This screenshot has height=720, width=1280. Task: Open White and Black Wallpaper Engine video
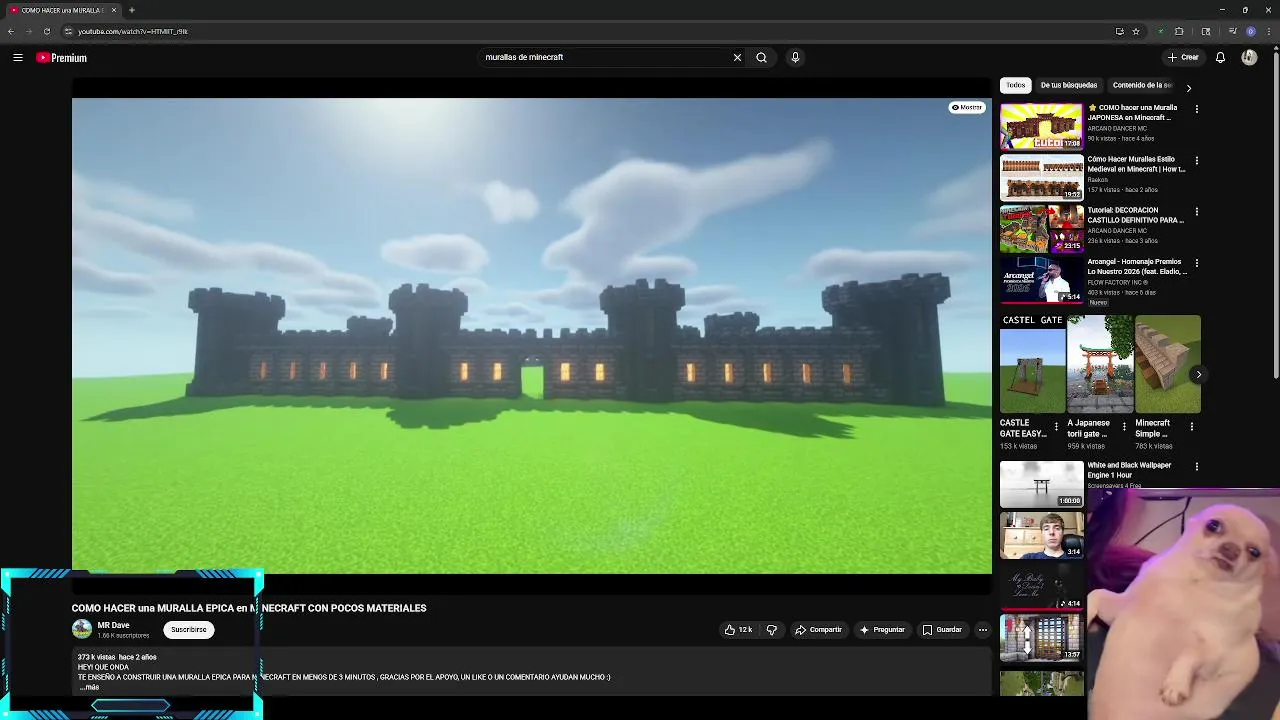(1042, 484)
